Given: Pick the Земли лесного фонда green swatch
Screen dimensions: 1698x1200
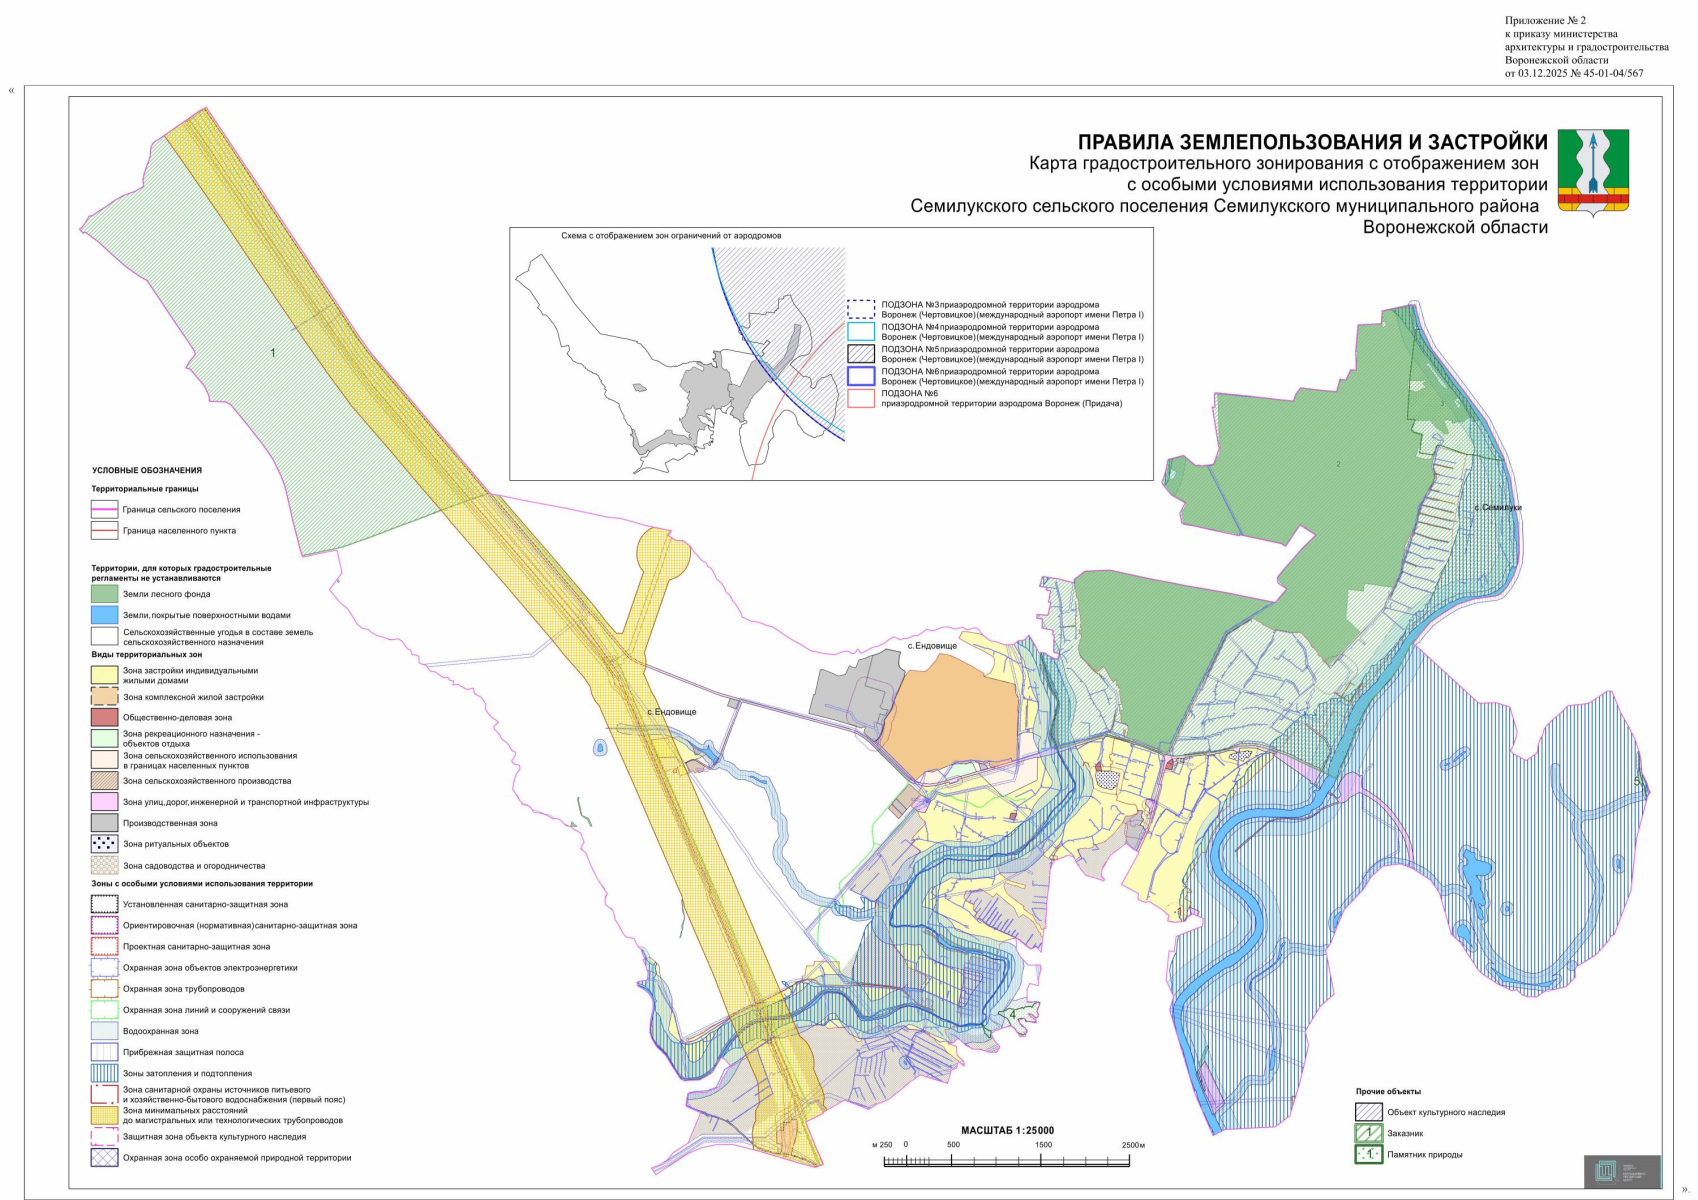Looking at the screenshot, I should point(104,594).
